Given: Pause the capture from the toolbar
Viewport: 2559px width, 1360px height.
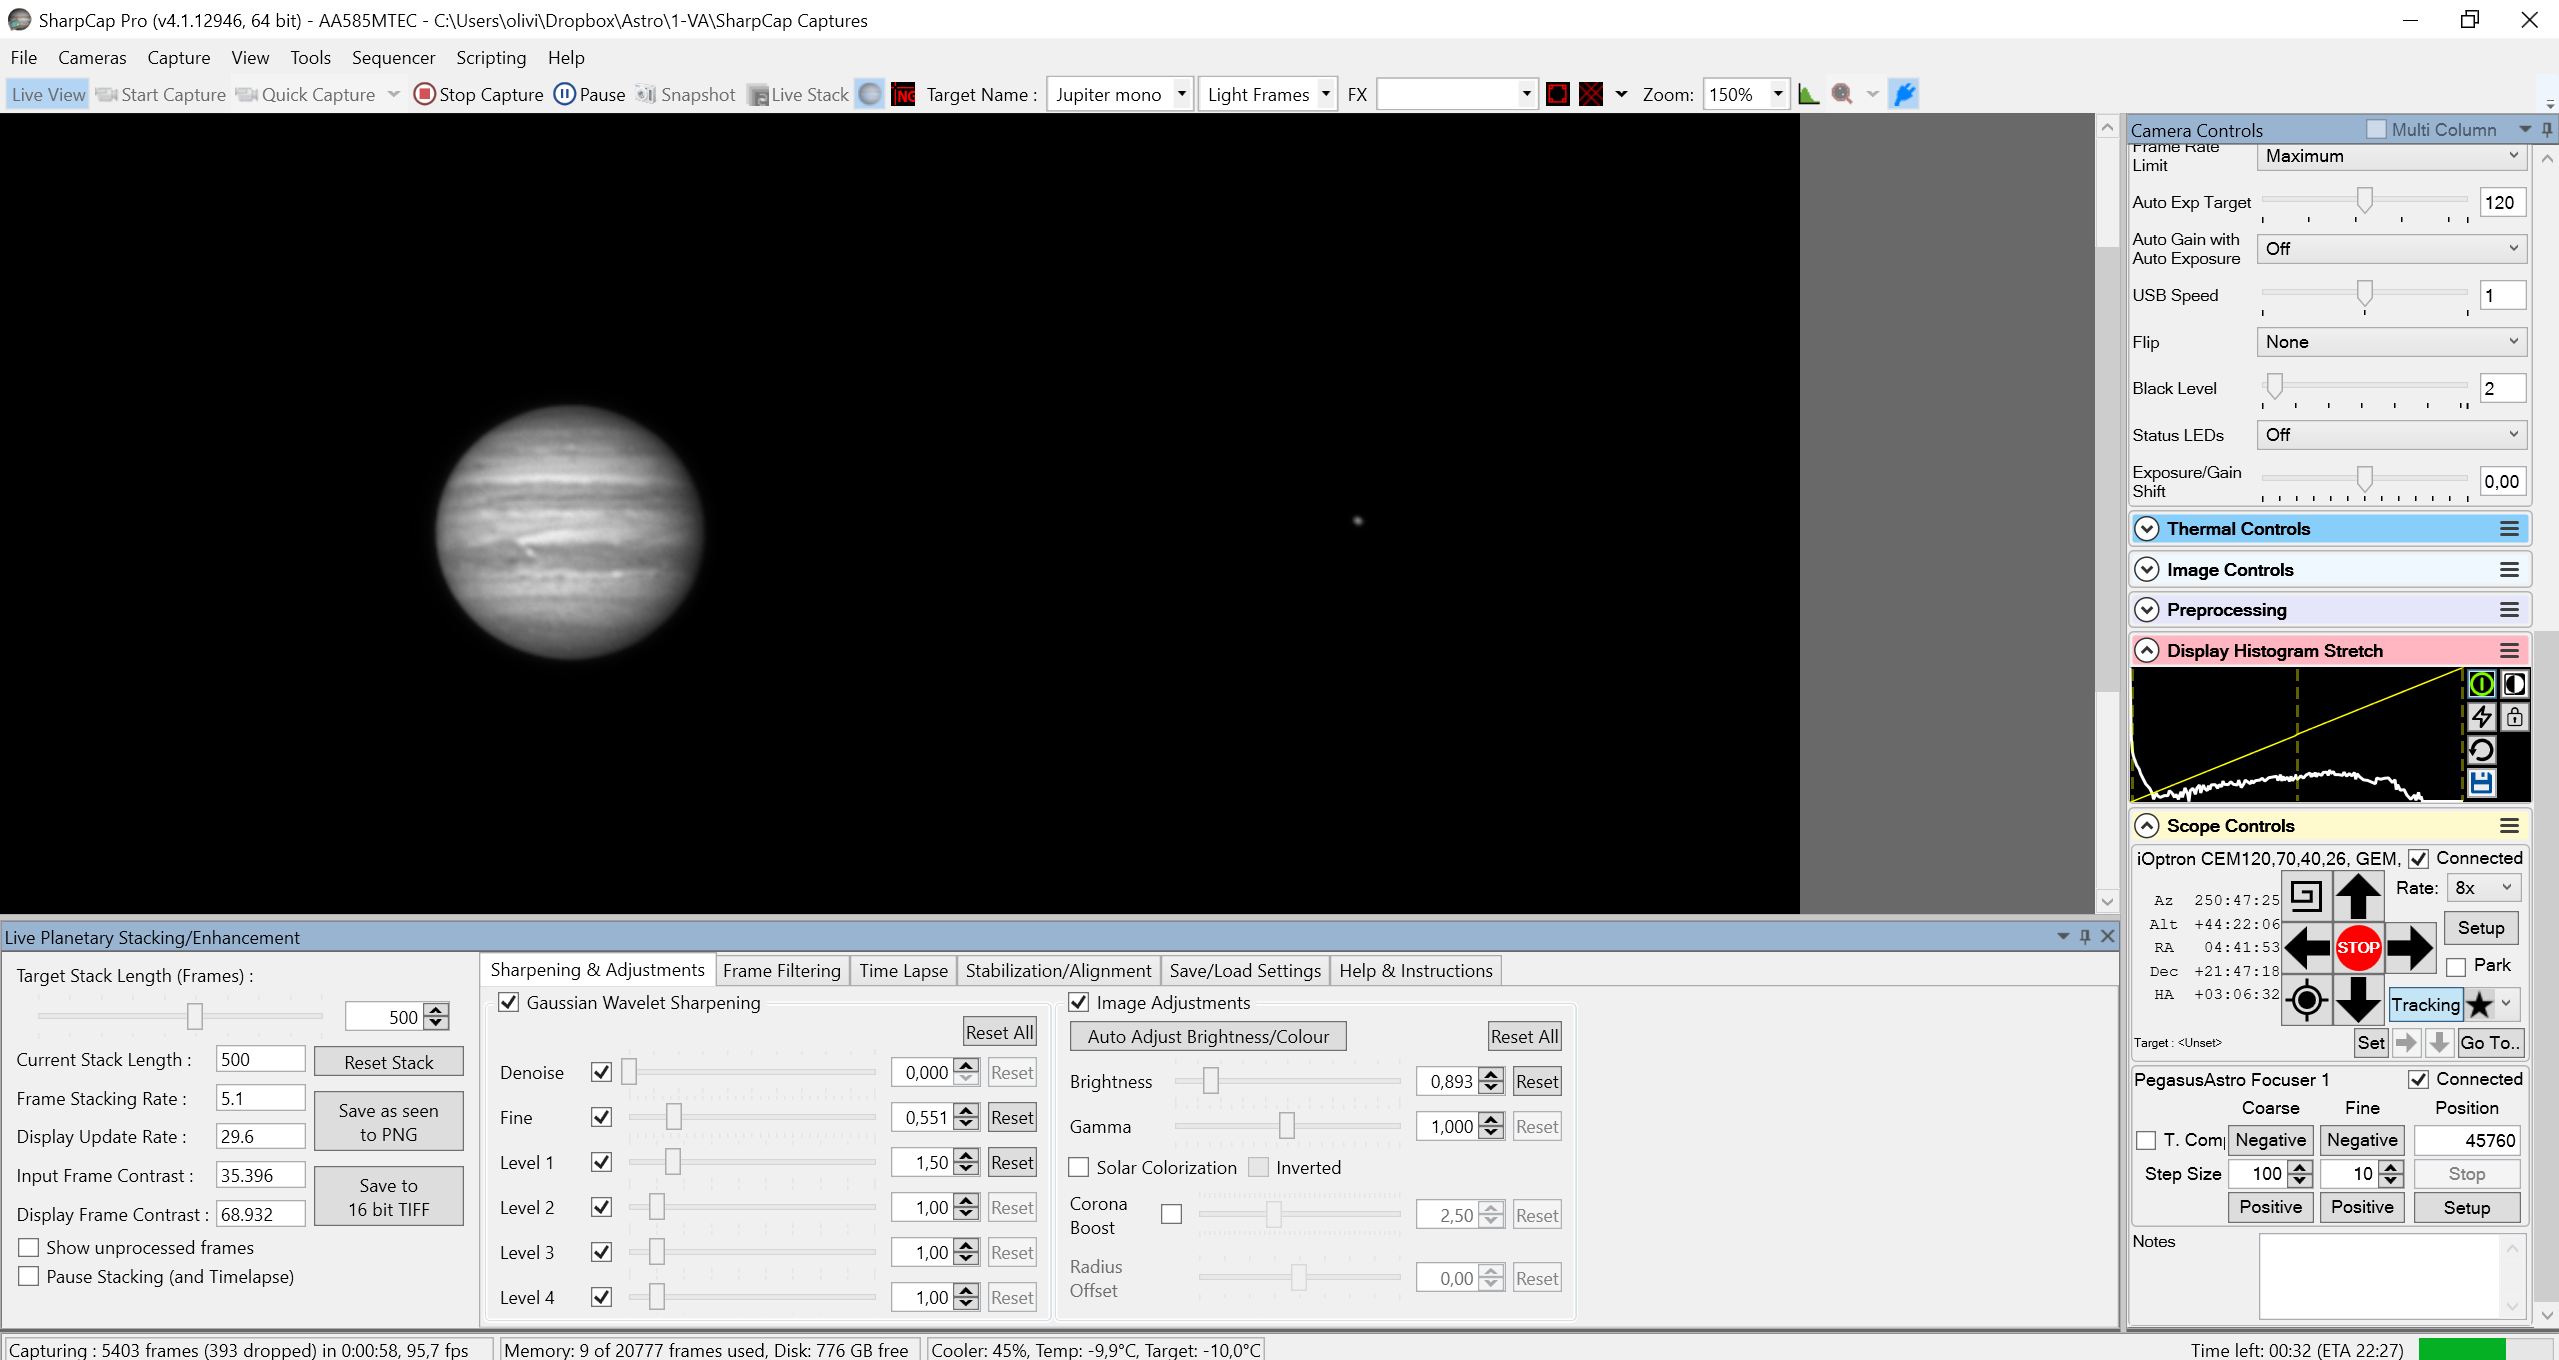Looking at the screenshot, I should (x=590, y=94).
